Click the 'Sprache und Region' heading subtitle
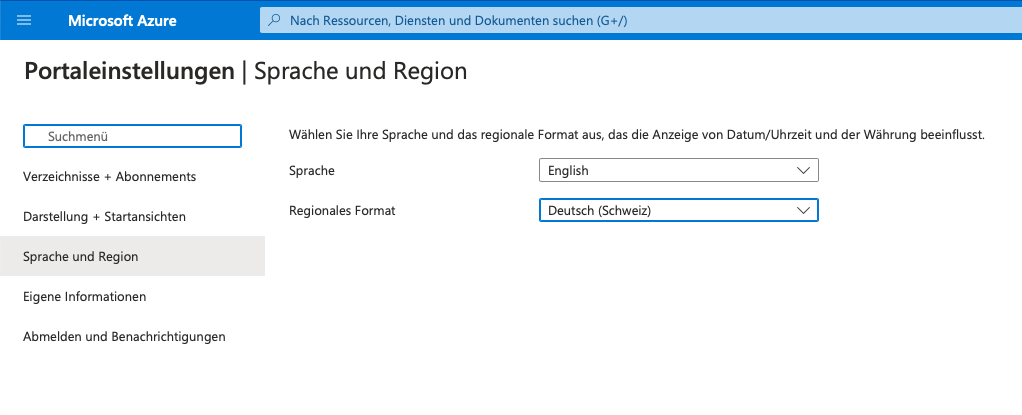 pyautogui.click(x=360, y=72)
